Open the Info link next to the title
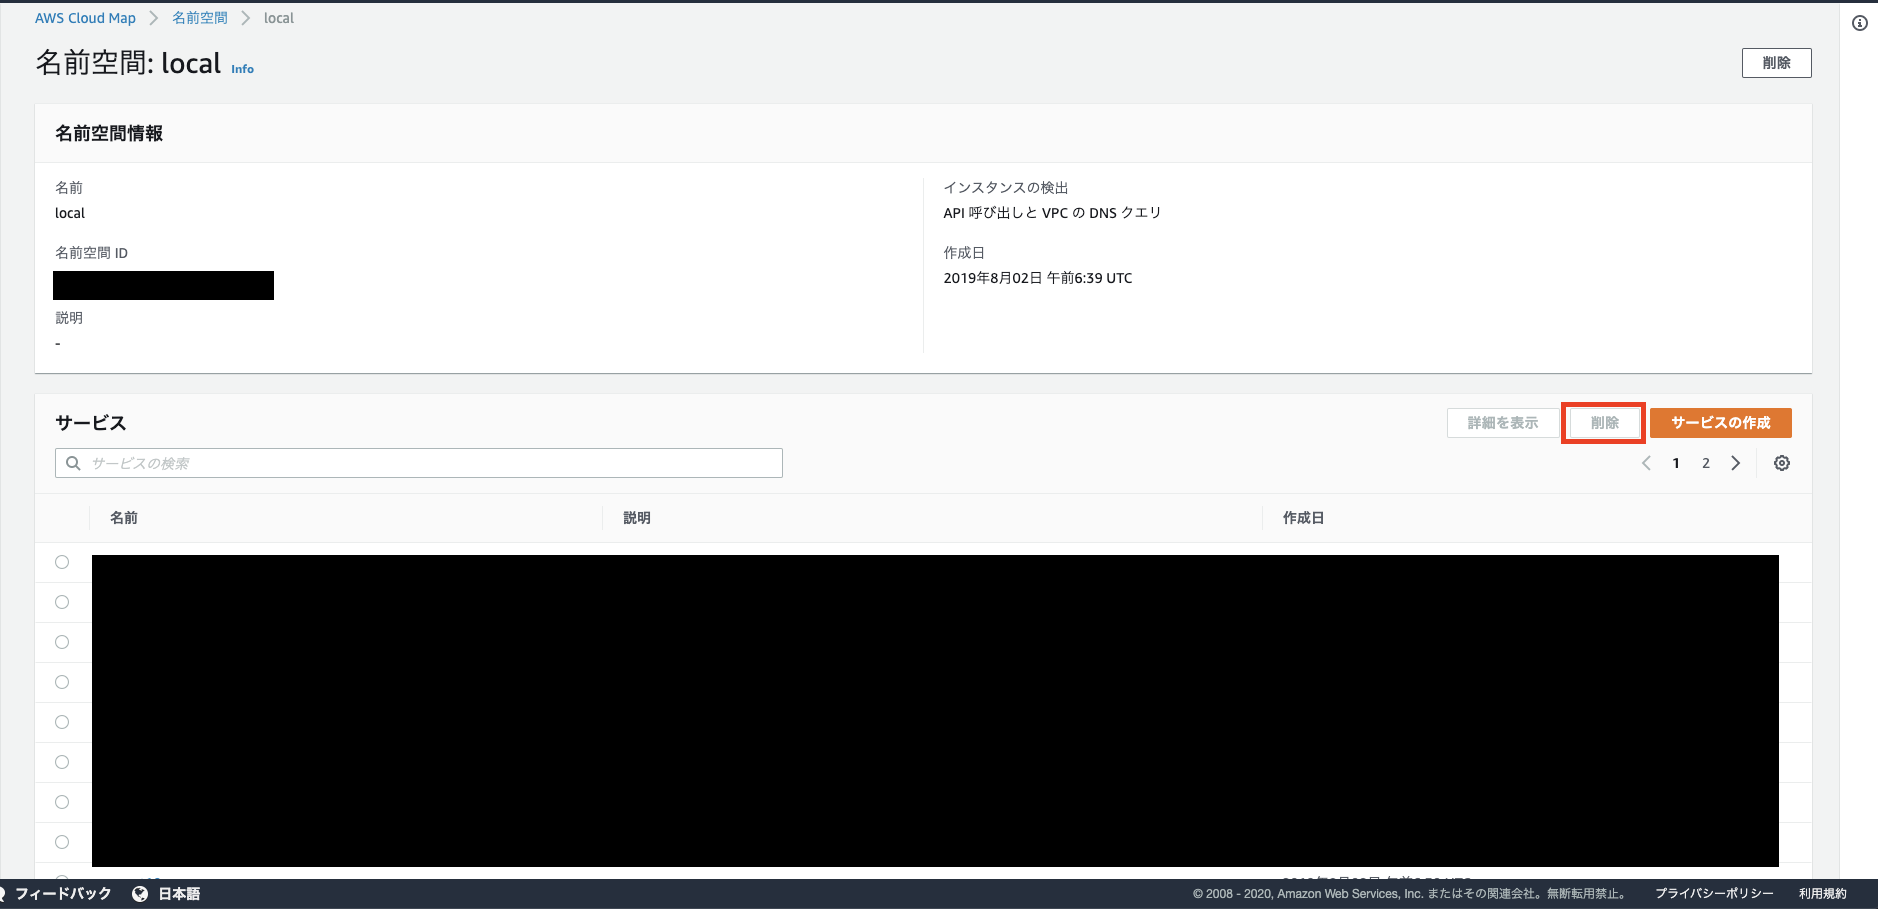The width and height of the screenshot is (1878, 909). pyautogui.click(x=243, y=69)
